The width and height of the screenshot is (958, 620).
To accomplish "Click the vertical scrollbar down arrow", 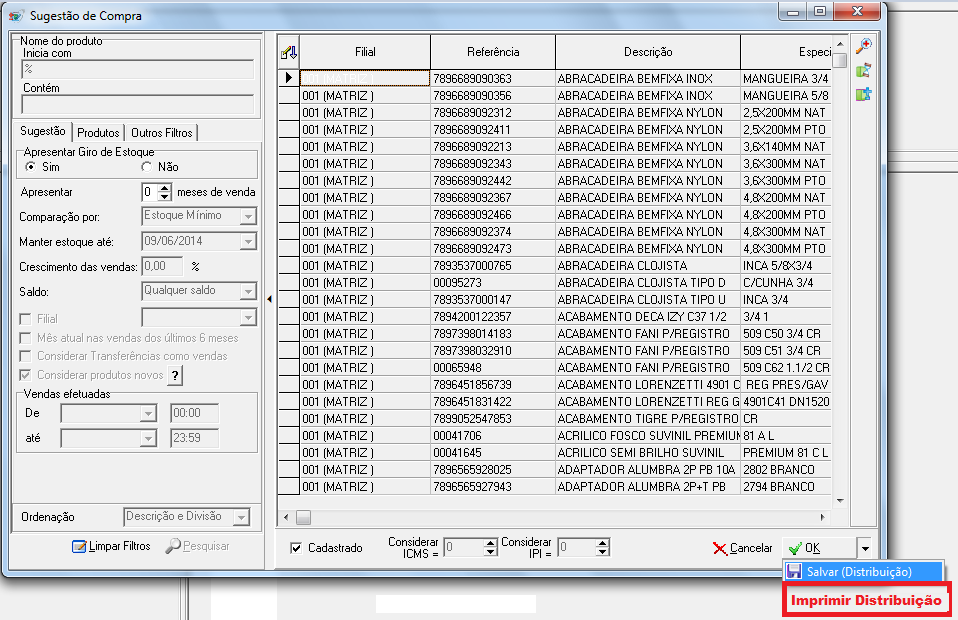I will 840,501.
